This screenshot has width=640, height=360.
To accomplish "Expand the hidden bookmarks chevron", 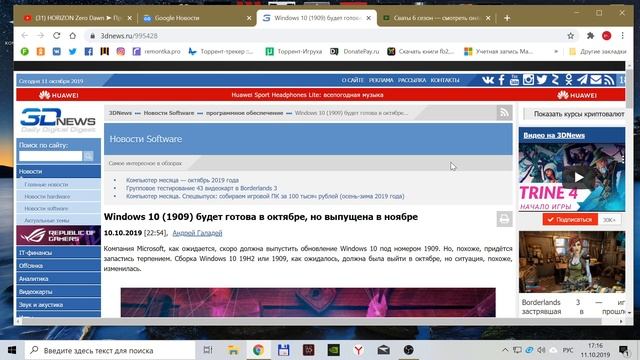I will (x=556, y=51).
